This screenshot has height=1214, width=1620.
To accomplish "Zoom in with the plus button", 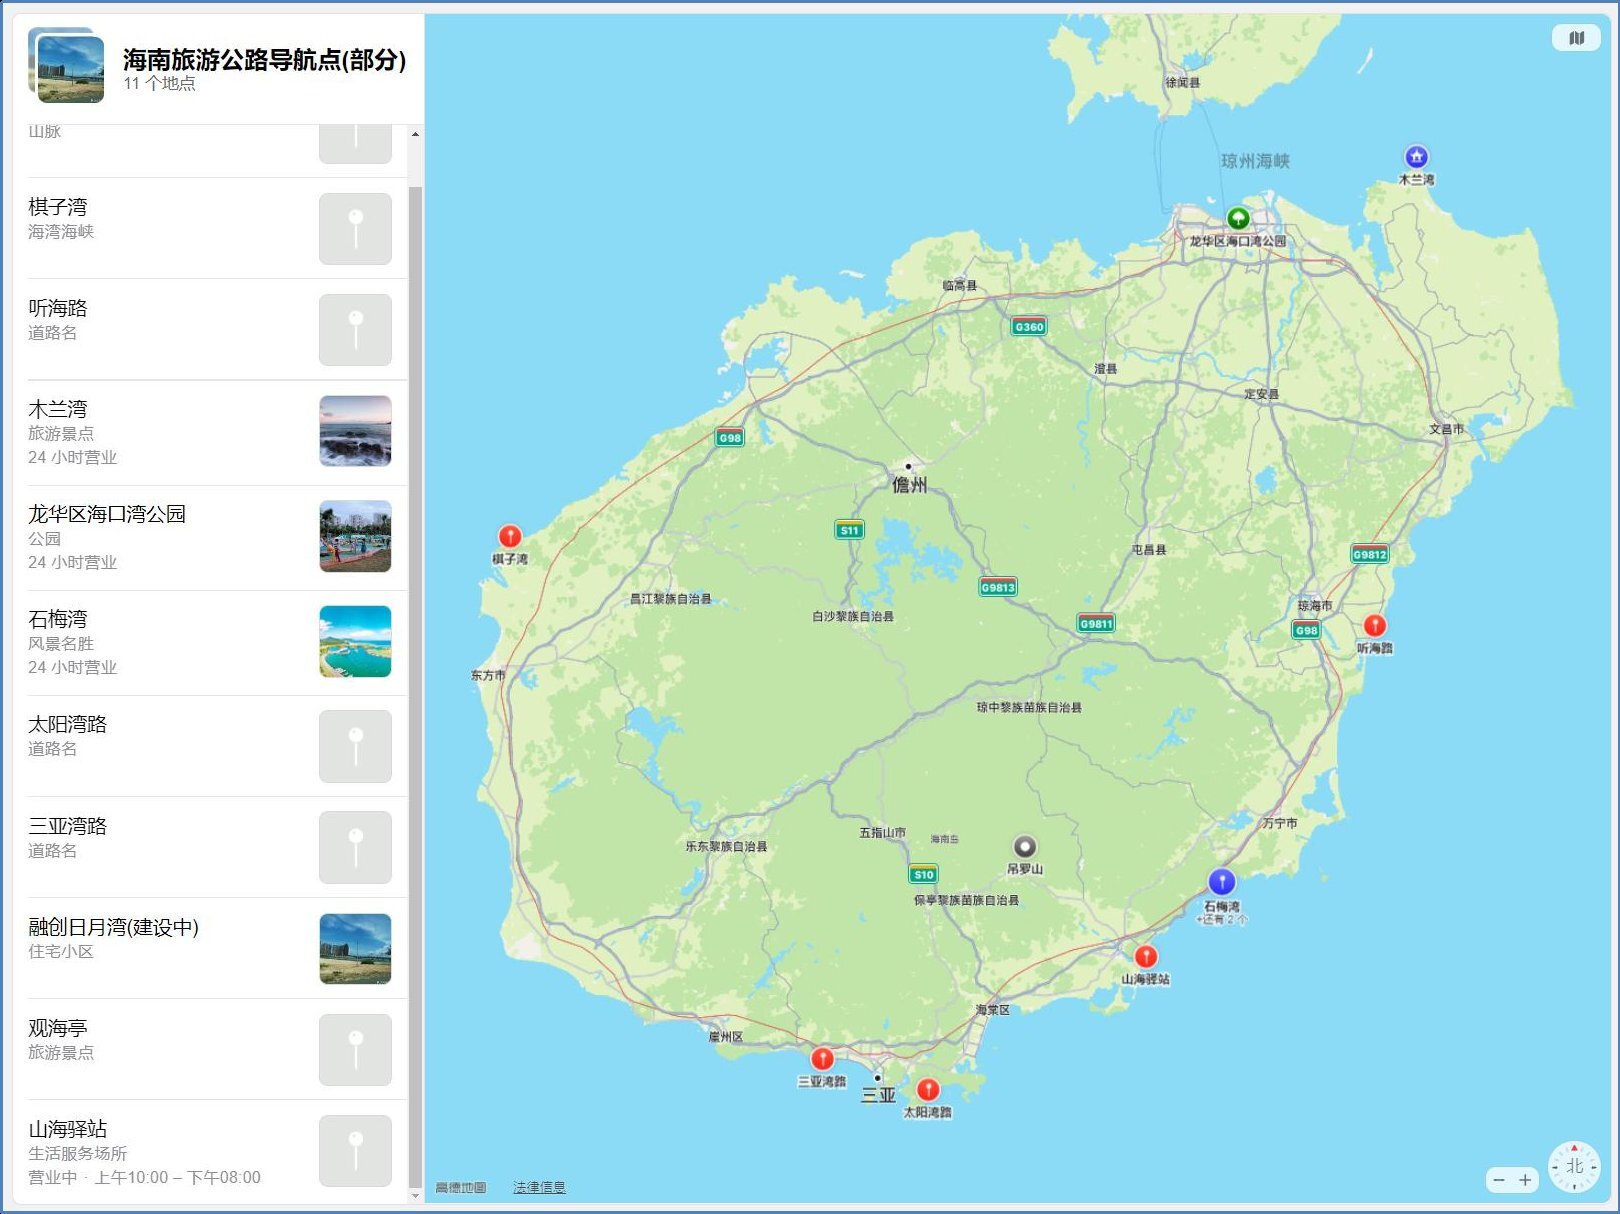I will (1525, 1180).
